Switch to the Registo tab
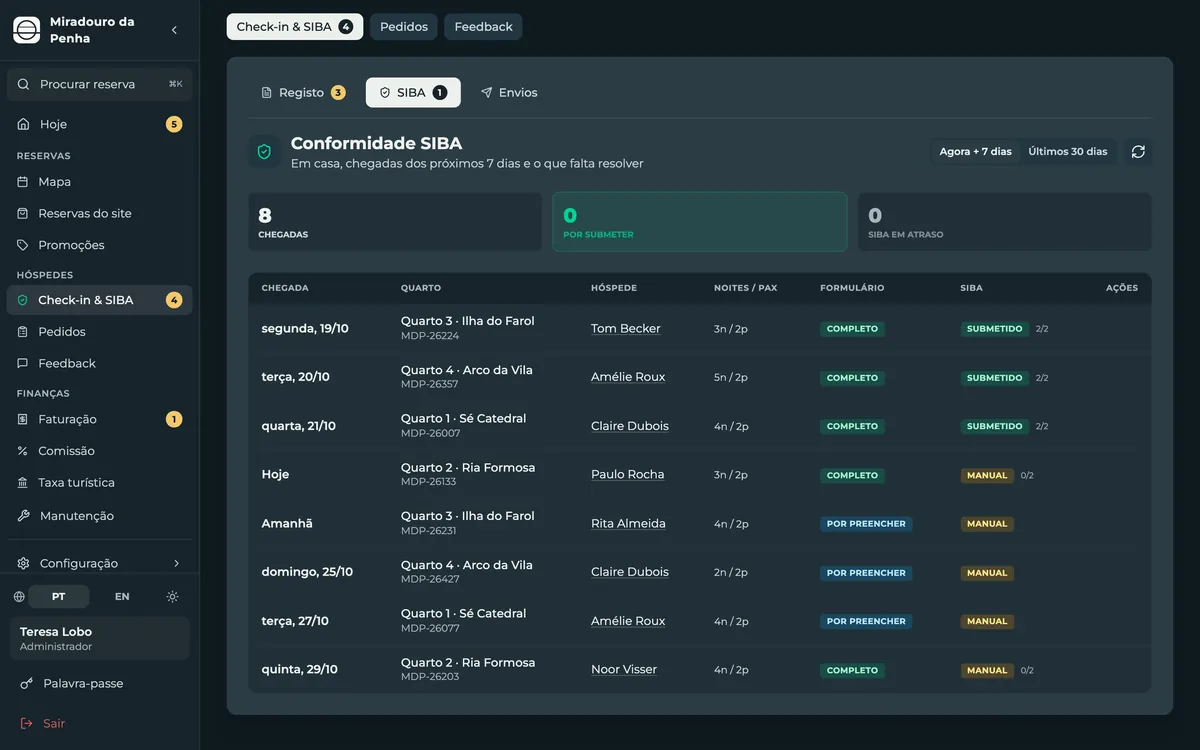This screenshot has width=1200, height=750. (302, 92)
